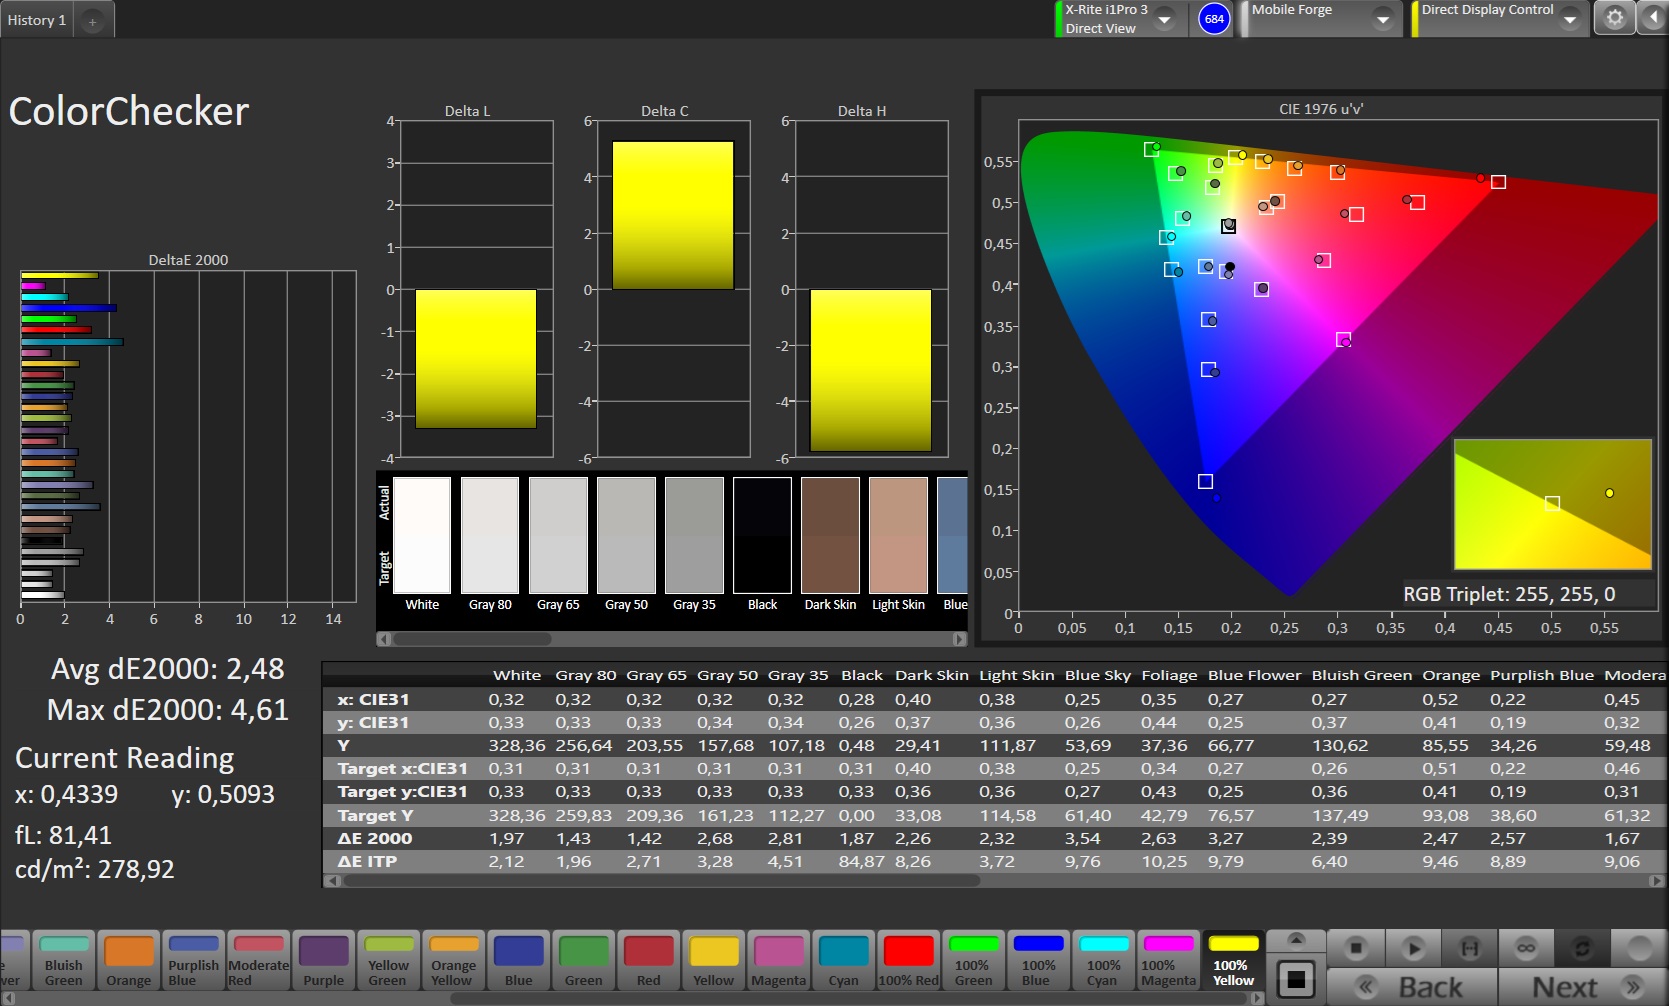Toggle the auto-advance refresh icon

click(1582, 947)
